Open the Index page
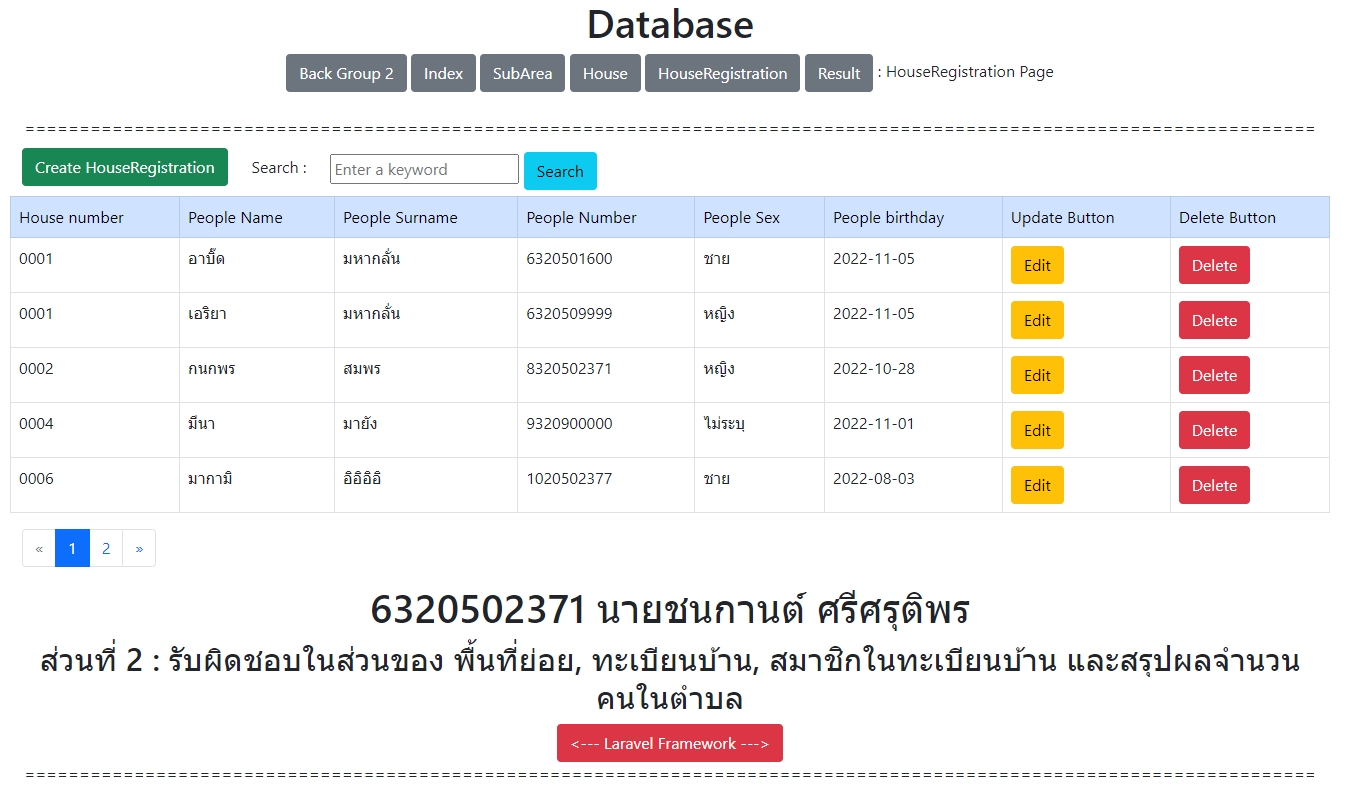This screenshot has height=810, width=1364. [443, 73]
